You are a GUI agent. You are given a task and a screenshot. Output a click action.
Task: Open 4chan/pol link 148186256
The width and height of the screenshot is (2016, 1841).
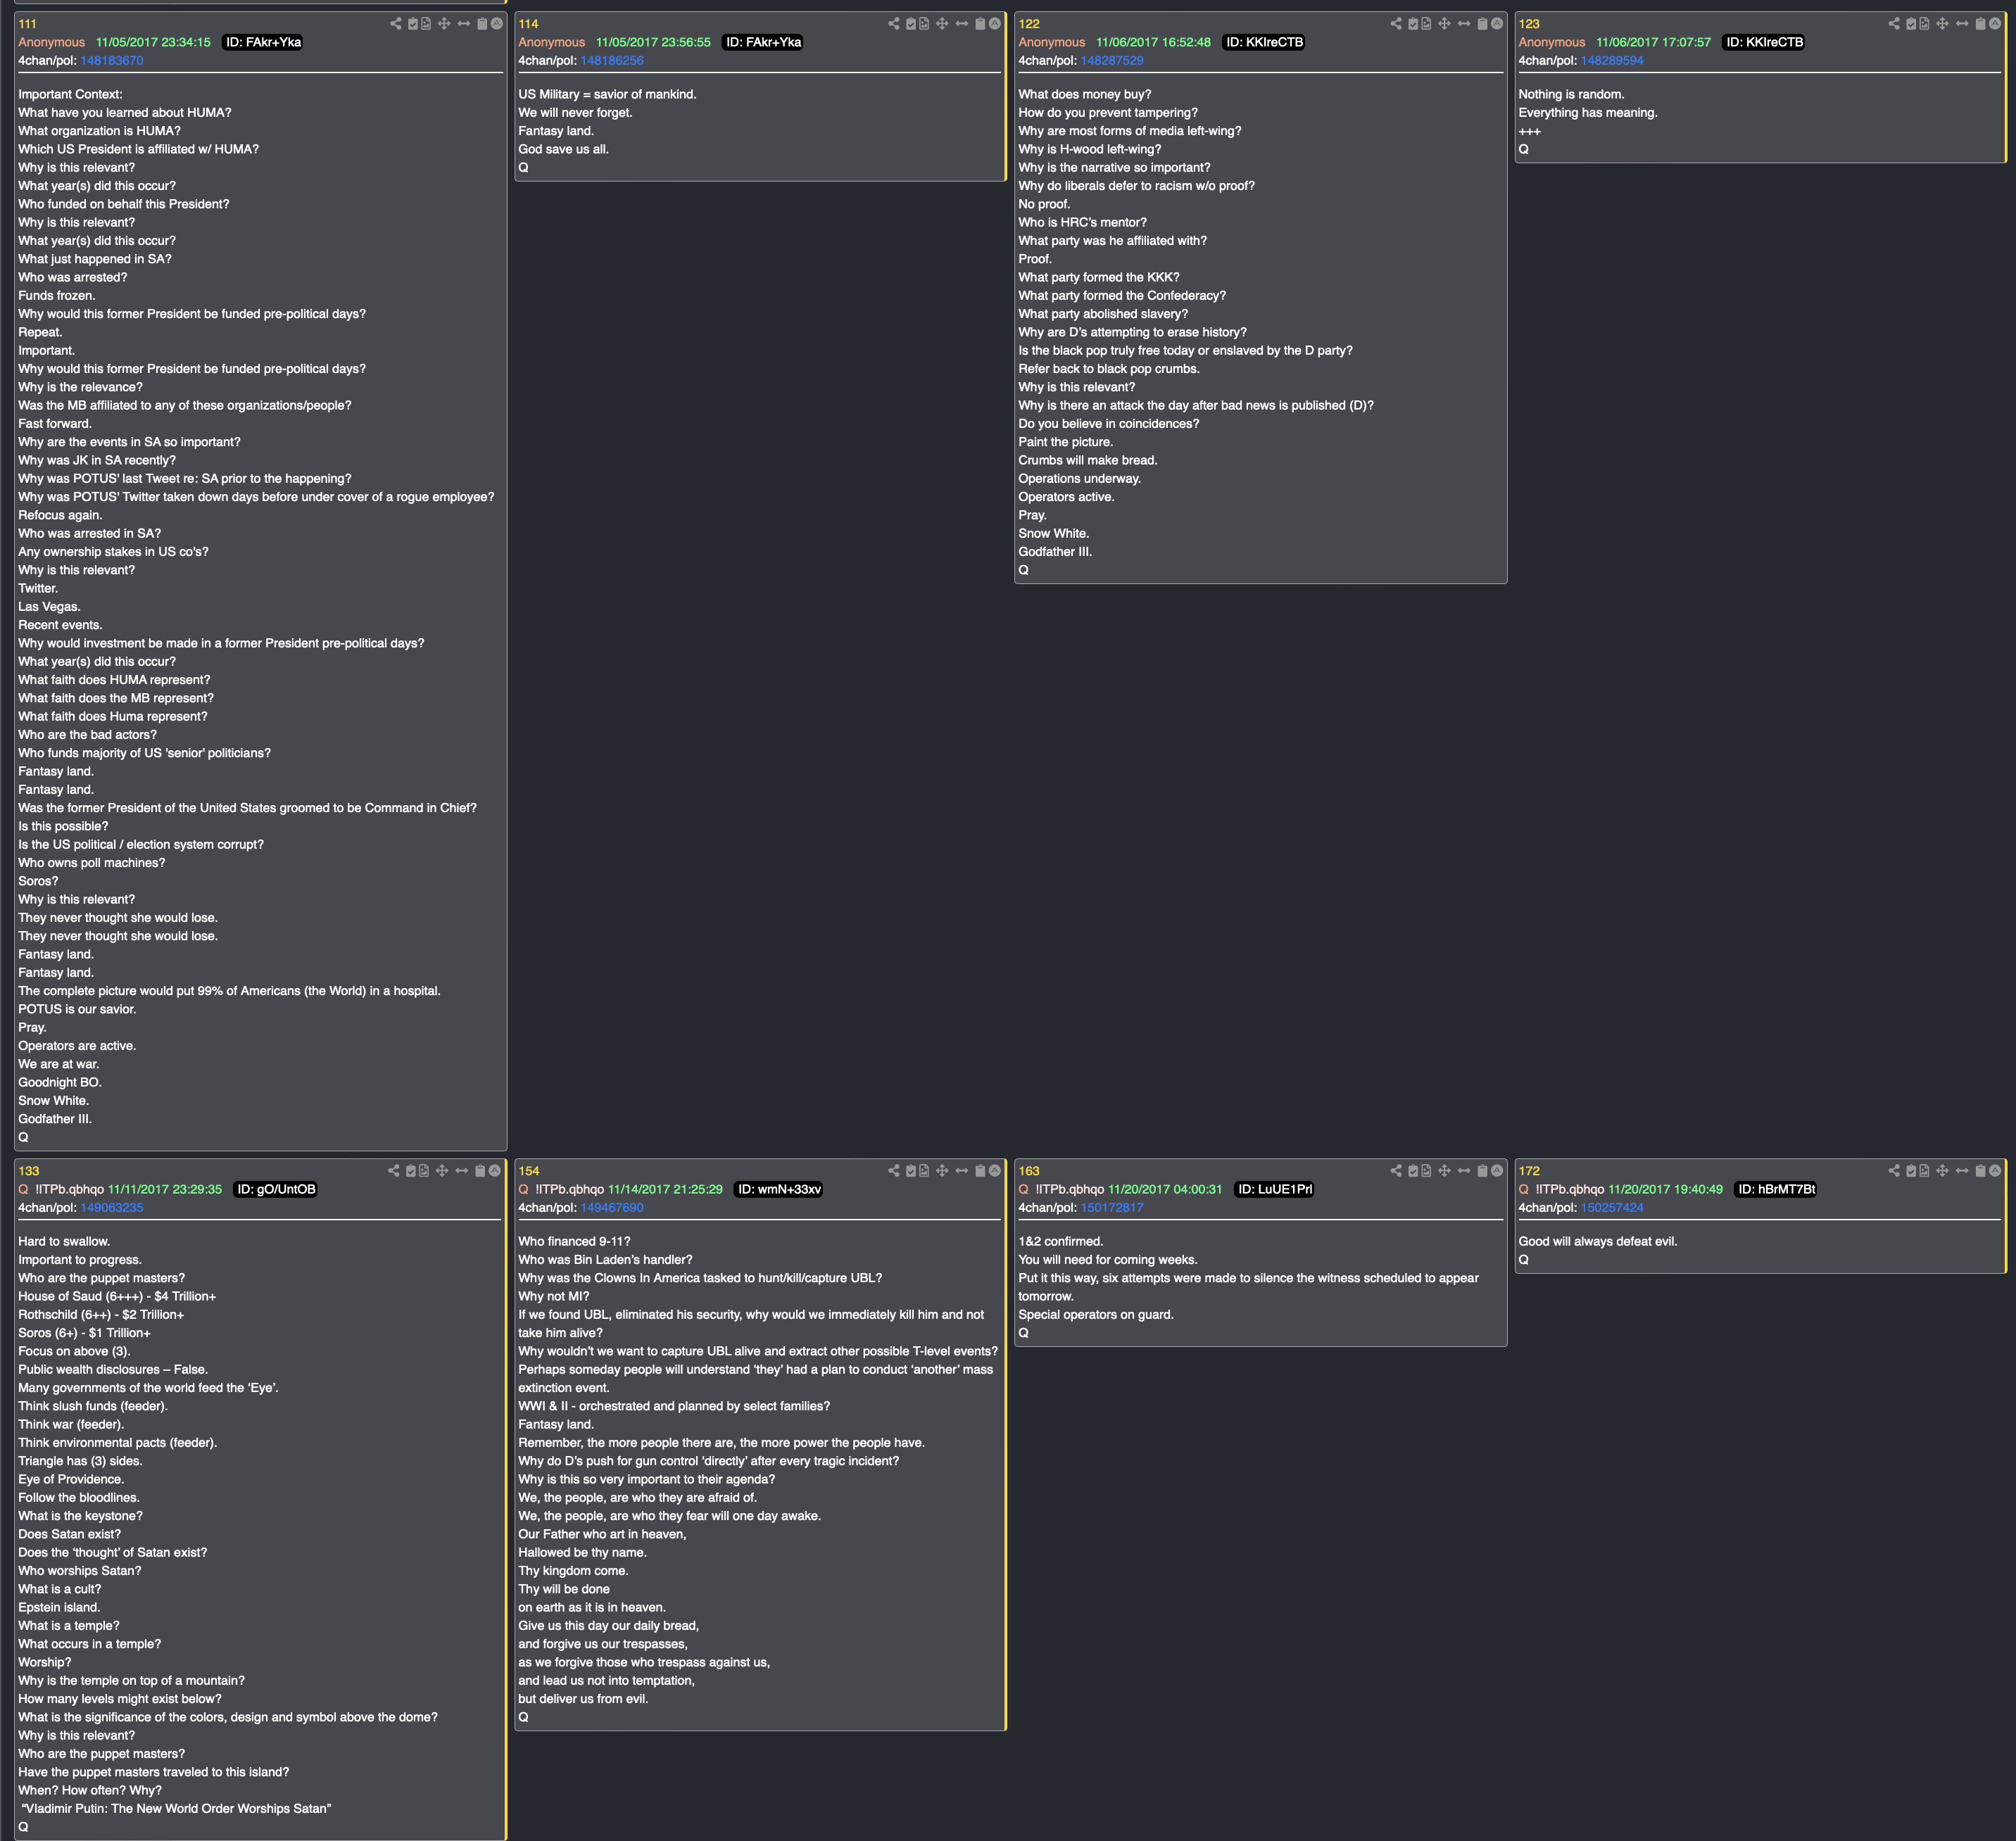coord(612,60)
